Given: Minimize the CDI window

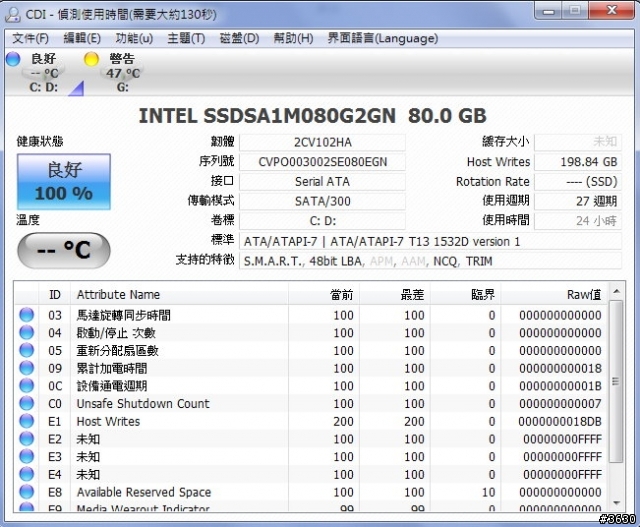Looking at the screenshot, I should [x=548, y=11].
